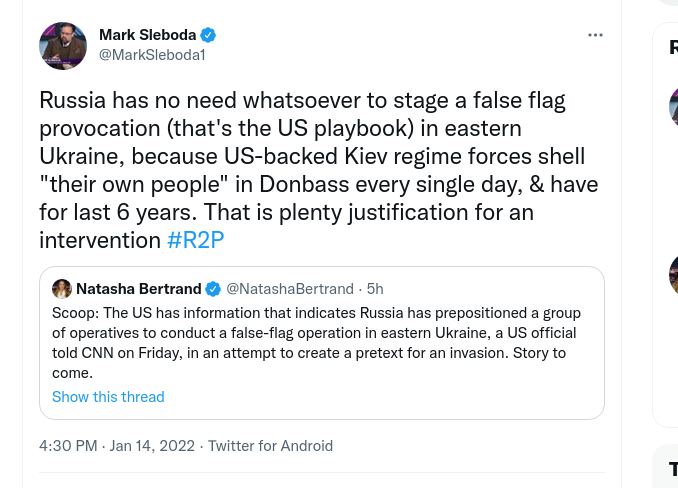Click the upper partial avatar in right sidebar
Image resolution: width=678 pixels, height=488 pixels.
pyautogui.click(x=674, y=107)
